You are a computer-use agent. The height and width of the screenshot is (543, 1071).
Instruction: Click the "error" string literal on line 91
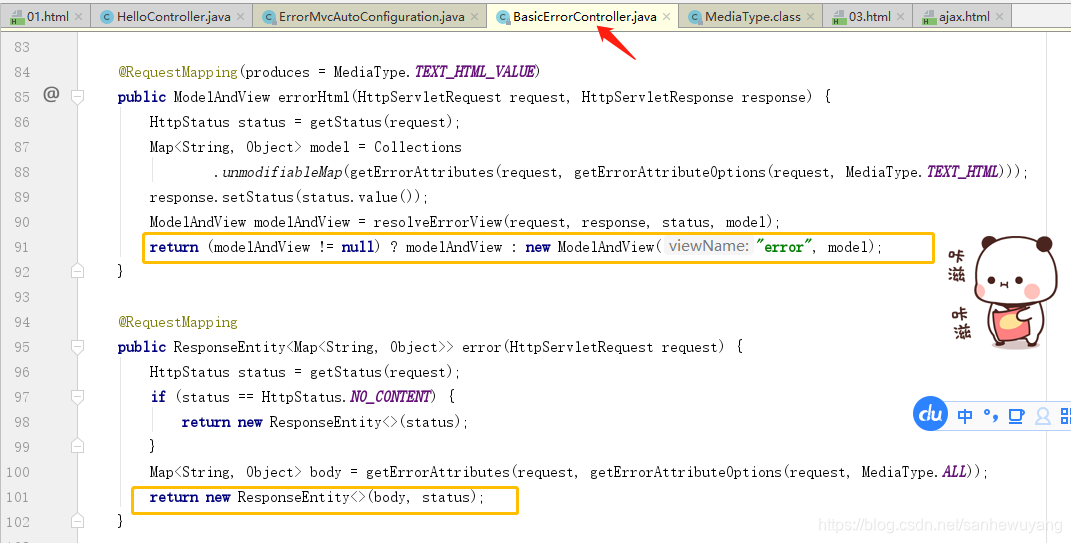pyautogui.click(x=783, y=247)
